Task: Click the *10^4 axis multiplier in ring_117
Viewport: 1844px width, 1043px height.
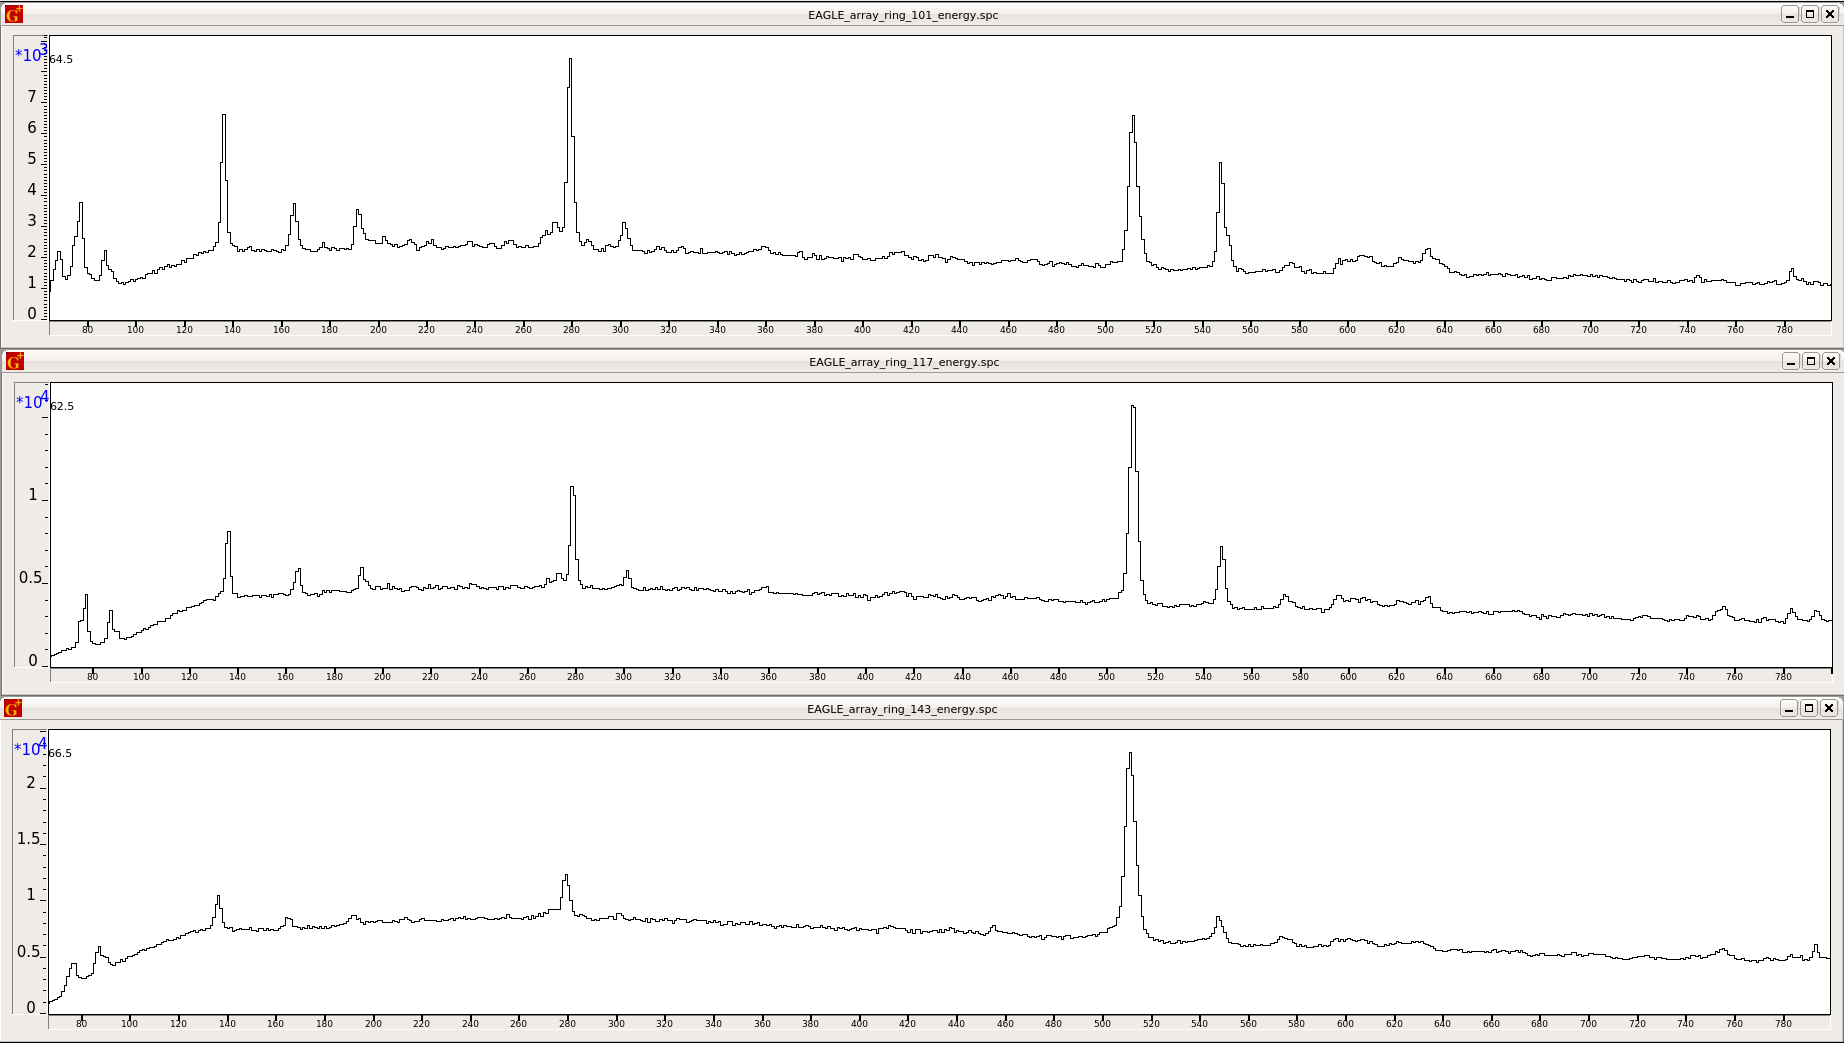Action: click(28, 401)
